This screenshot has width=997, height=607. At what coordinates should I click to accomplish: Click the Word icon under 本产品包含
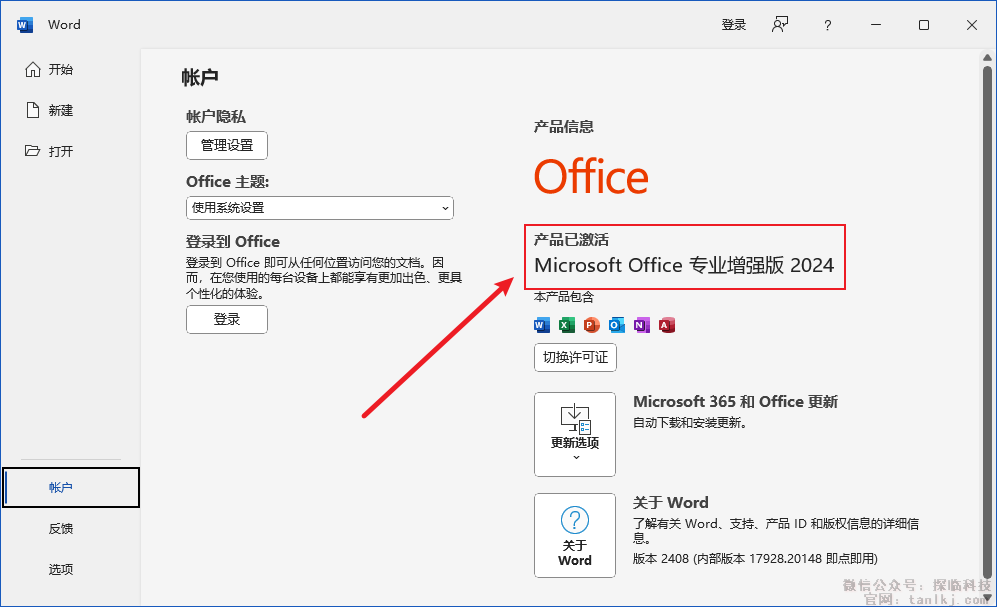(x=542, y=325)
